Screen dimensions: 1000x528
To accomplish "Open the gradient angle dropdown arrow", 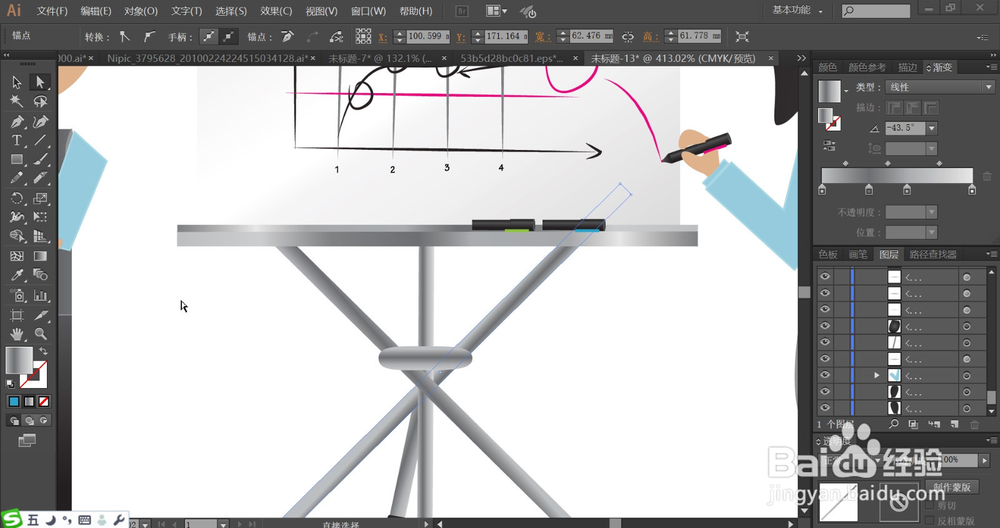I will [x=932, y=128].
